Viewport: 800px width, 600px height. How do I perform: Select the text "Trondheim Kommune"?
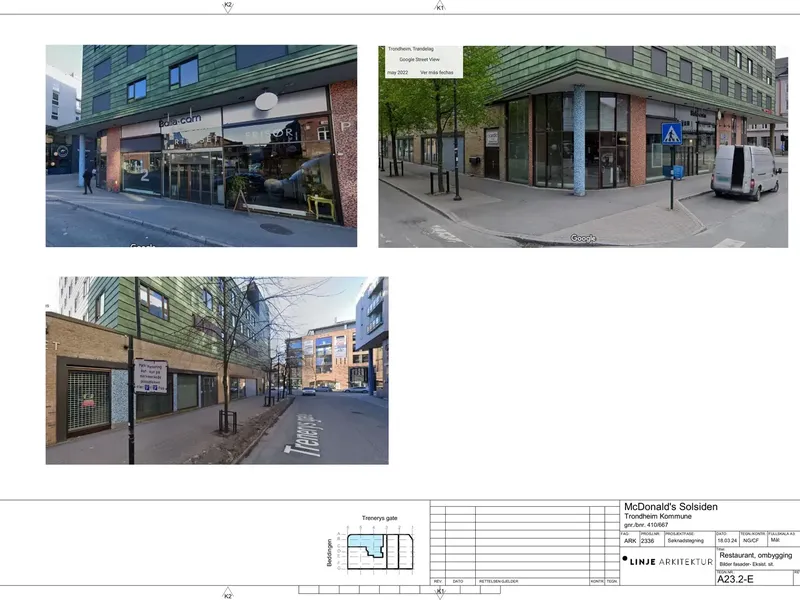(658, 516)
